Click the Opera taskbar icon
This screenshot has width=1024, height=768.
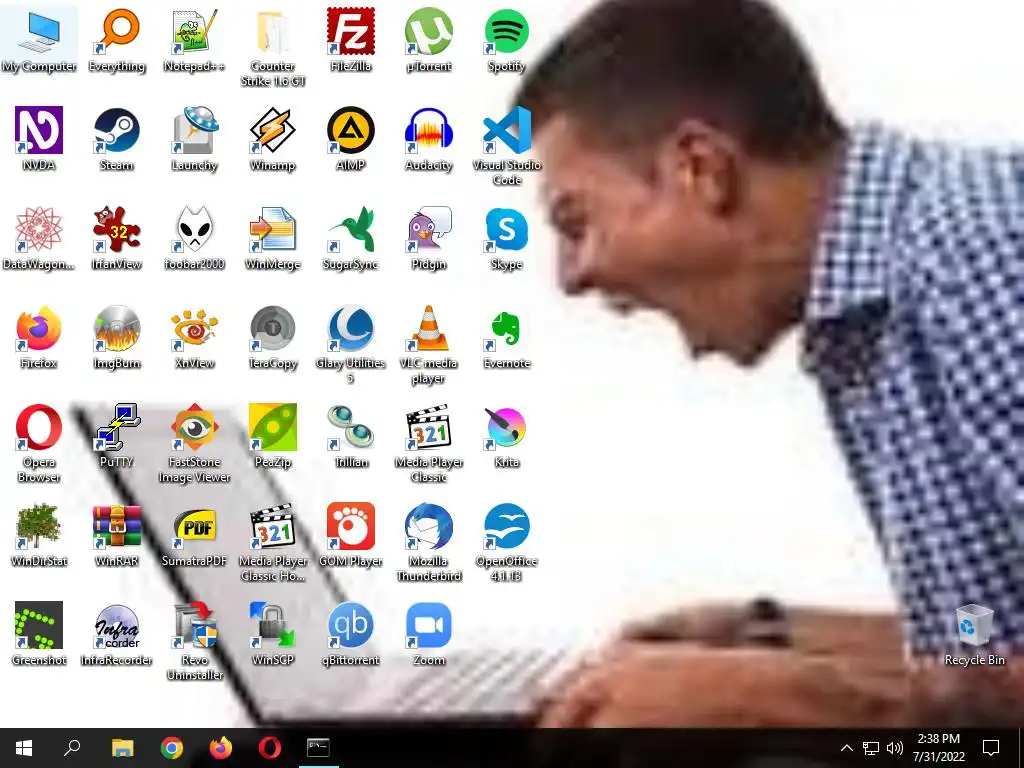tap(270, 748)
